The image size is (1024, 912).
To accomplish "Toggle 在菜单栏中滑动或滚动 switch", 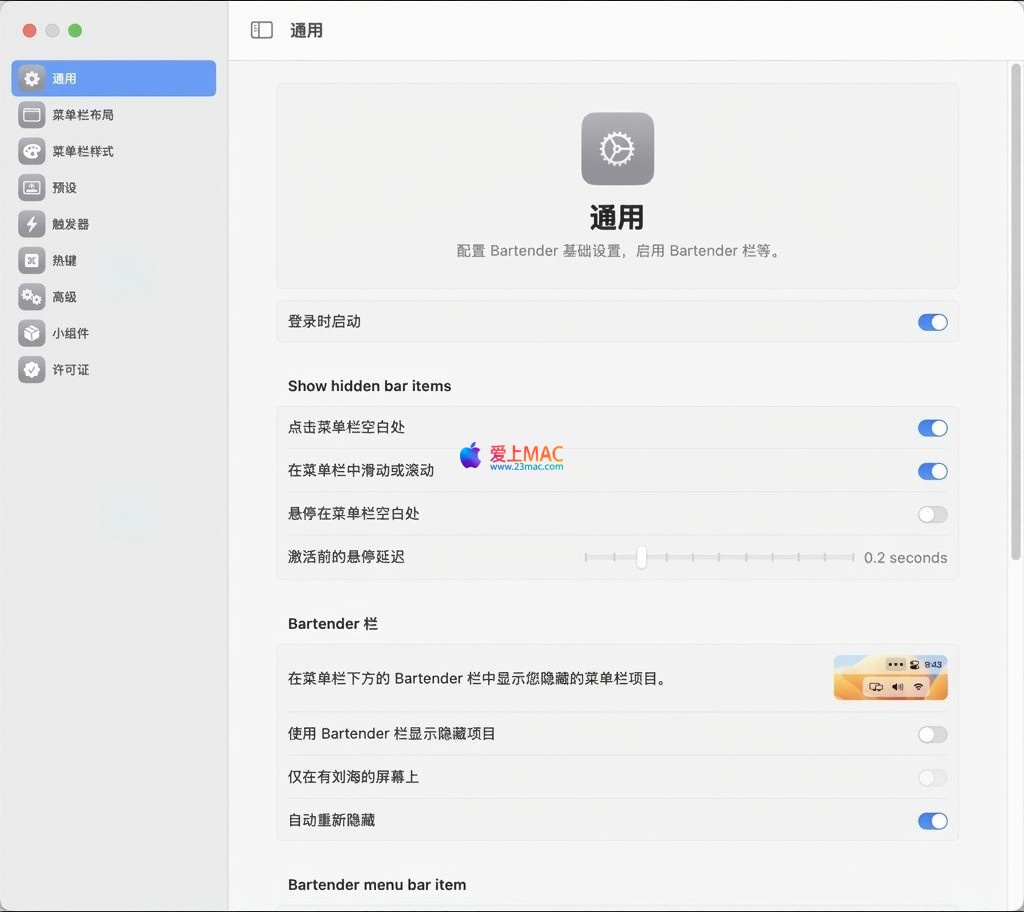I will coord(932,471).
